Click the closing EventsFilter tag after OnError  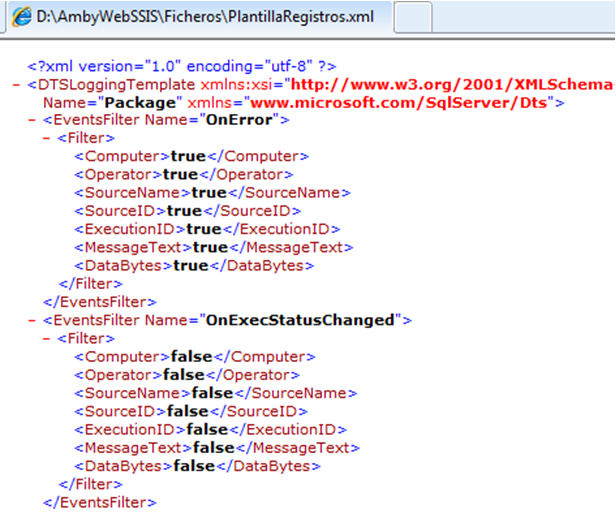(x=99, y=301)
